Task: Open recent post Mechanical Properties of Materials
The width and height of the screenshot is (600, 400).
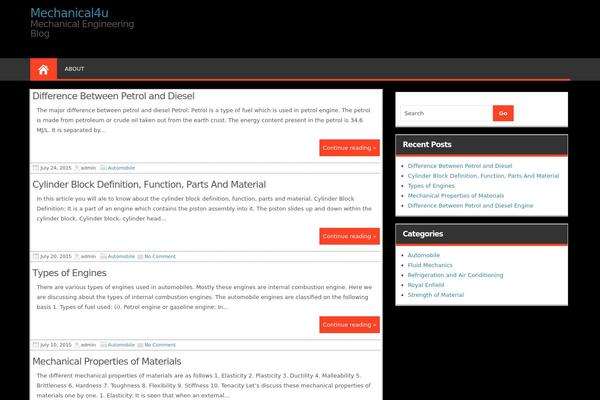Action: click(x=456, y=196)
